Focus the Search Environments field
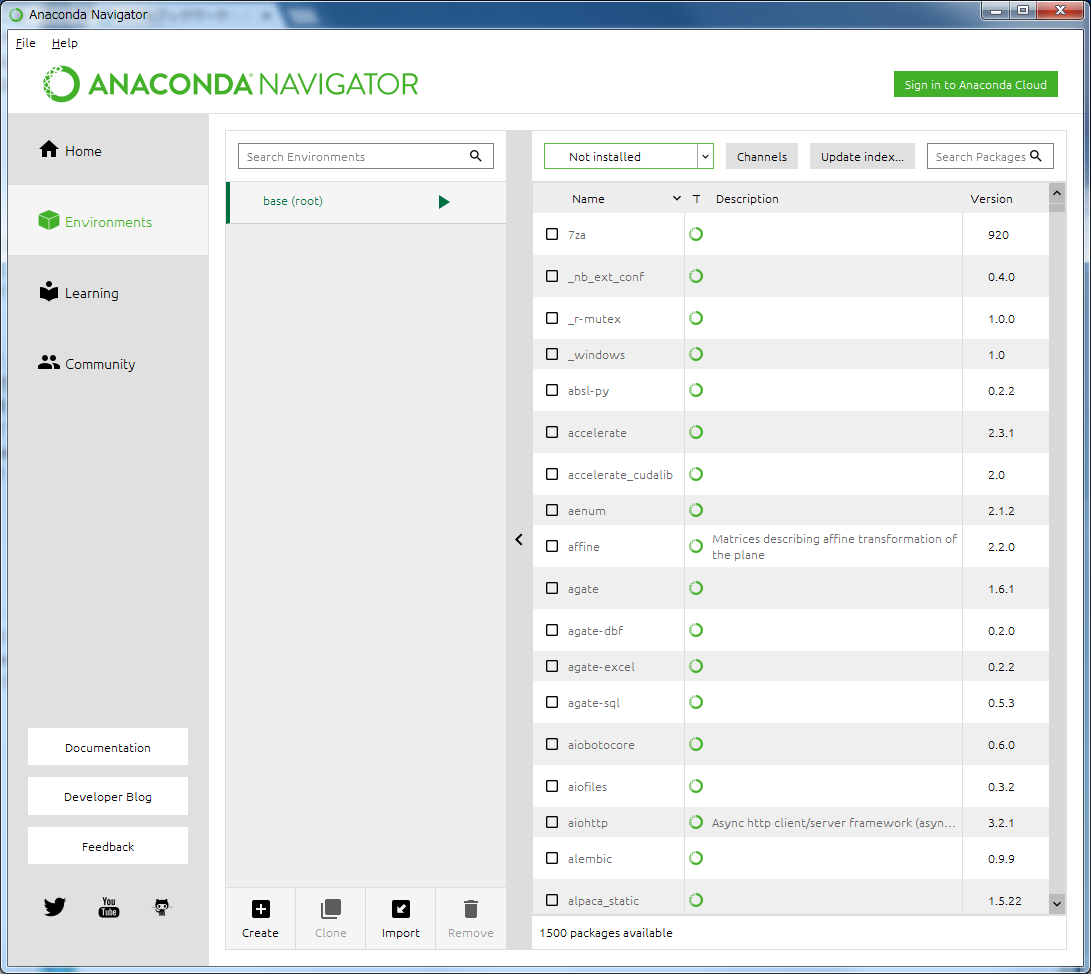The height and width of the screenshot is (974, 1091). point(366,156)
